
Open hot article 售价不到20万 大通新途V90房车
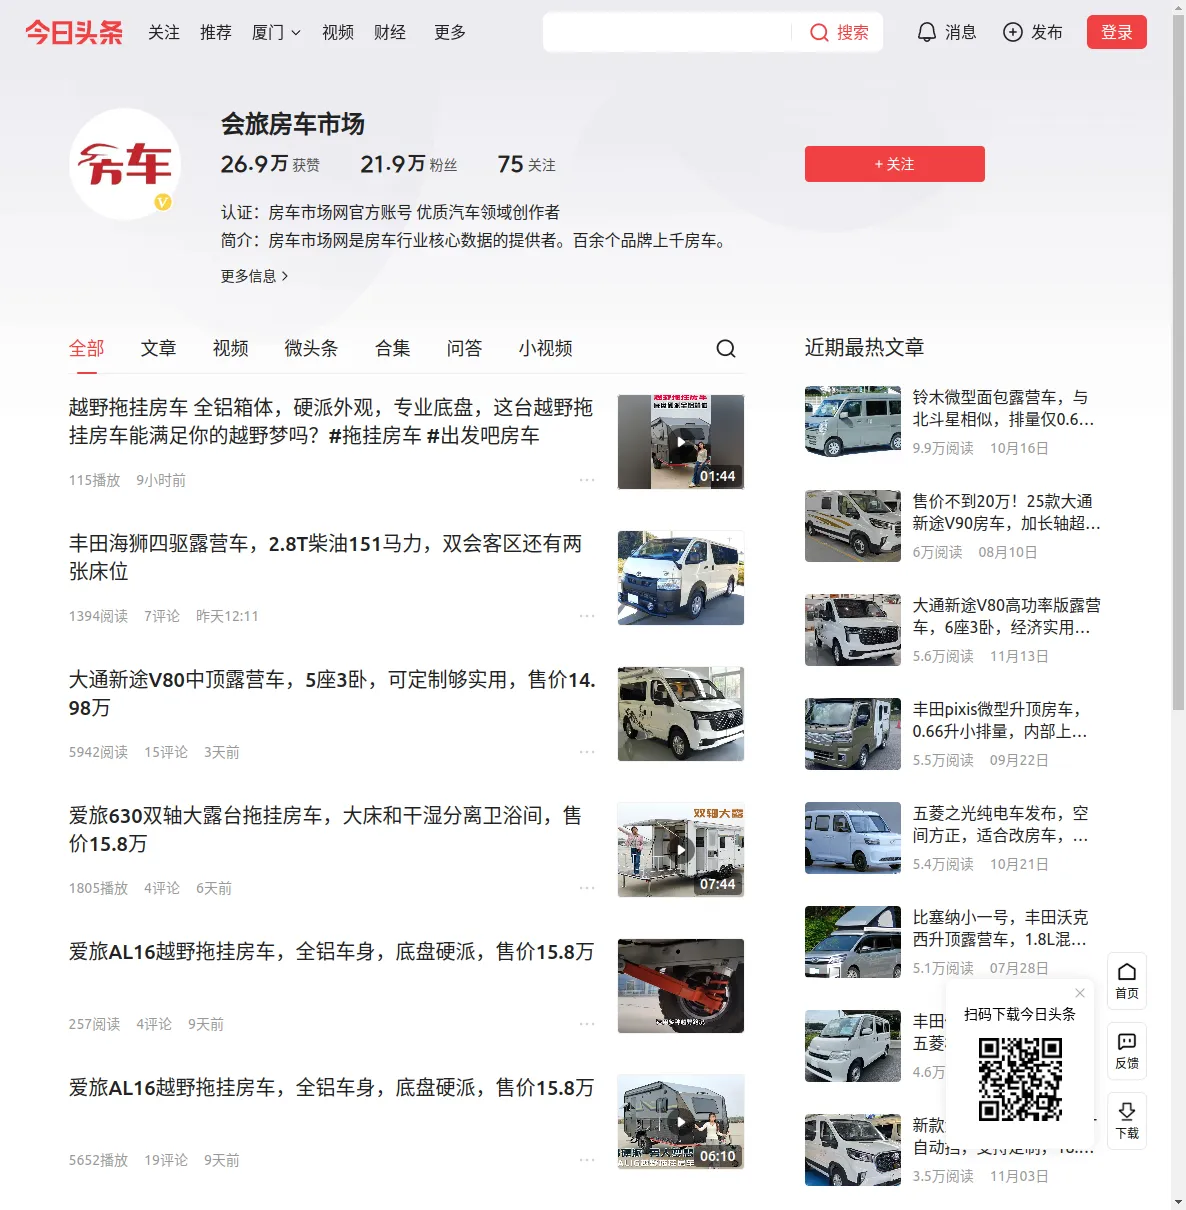point(1006,512)
